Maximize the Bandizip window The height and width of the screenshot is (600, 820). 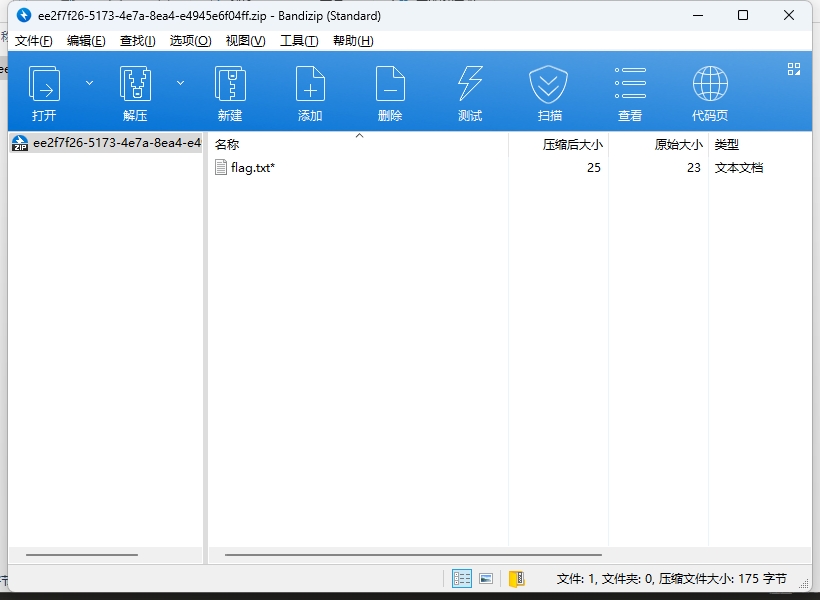743,15
